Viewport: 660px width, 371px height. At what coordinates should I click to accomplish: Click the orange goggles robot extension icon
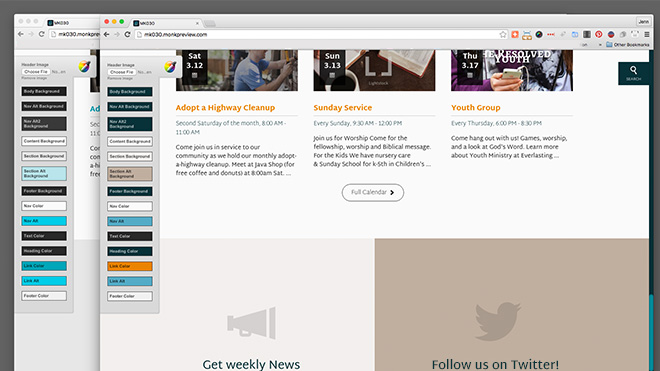pyautogui.click(x=527, y=35)
